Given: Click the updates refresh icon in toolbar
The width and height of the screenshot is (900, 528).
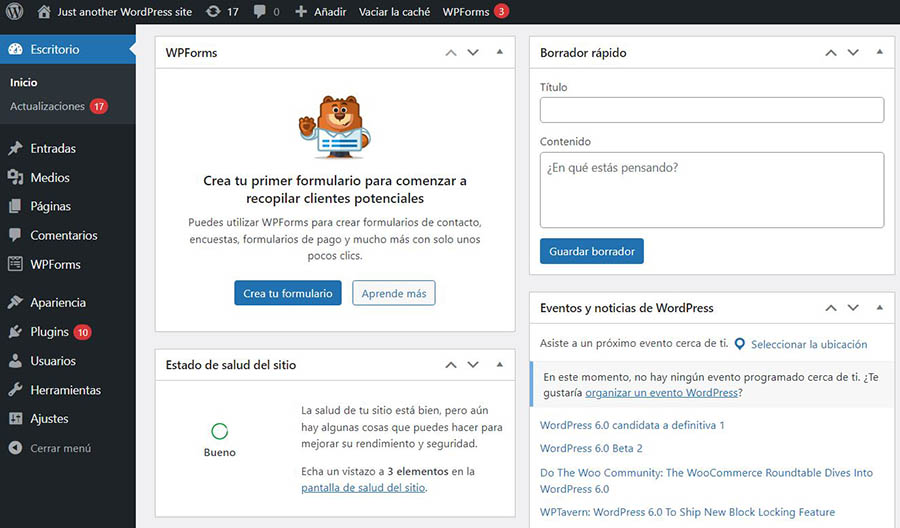Looking at the screenshot, I should (212, 12).
